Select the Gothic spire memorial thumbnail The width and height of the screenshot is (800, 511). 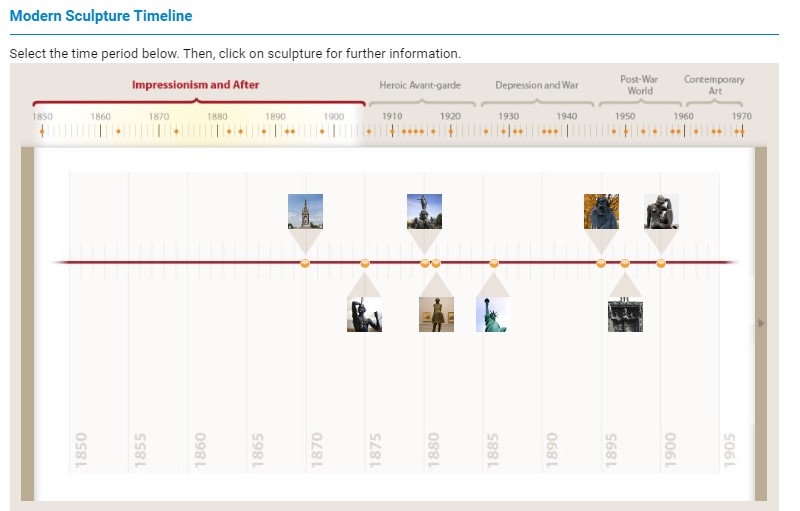coord(305,211)
